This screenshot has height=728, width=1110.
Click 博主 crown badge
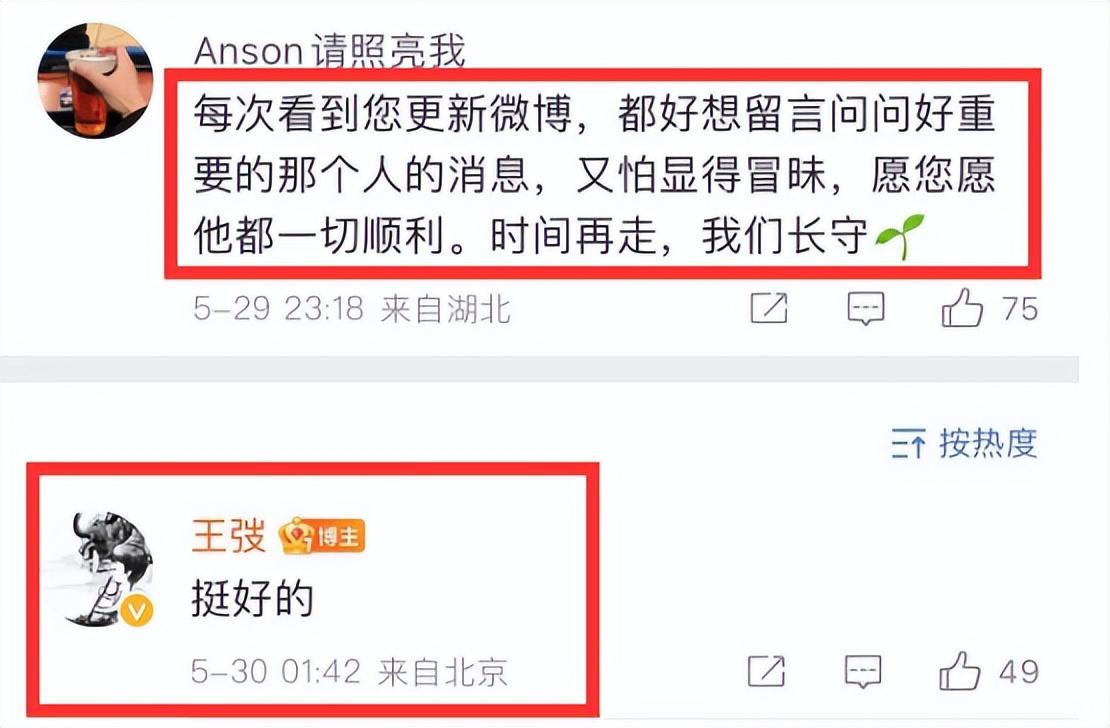pos(322,536)
